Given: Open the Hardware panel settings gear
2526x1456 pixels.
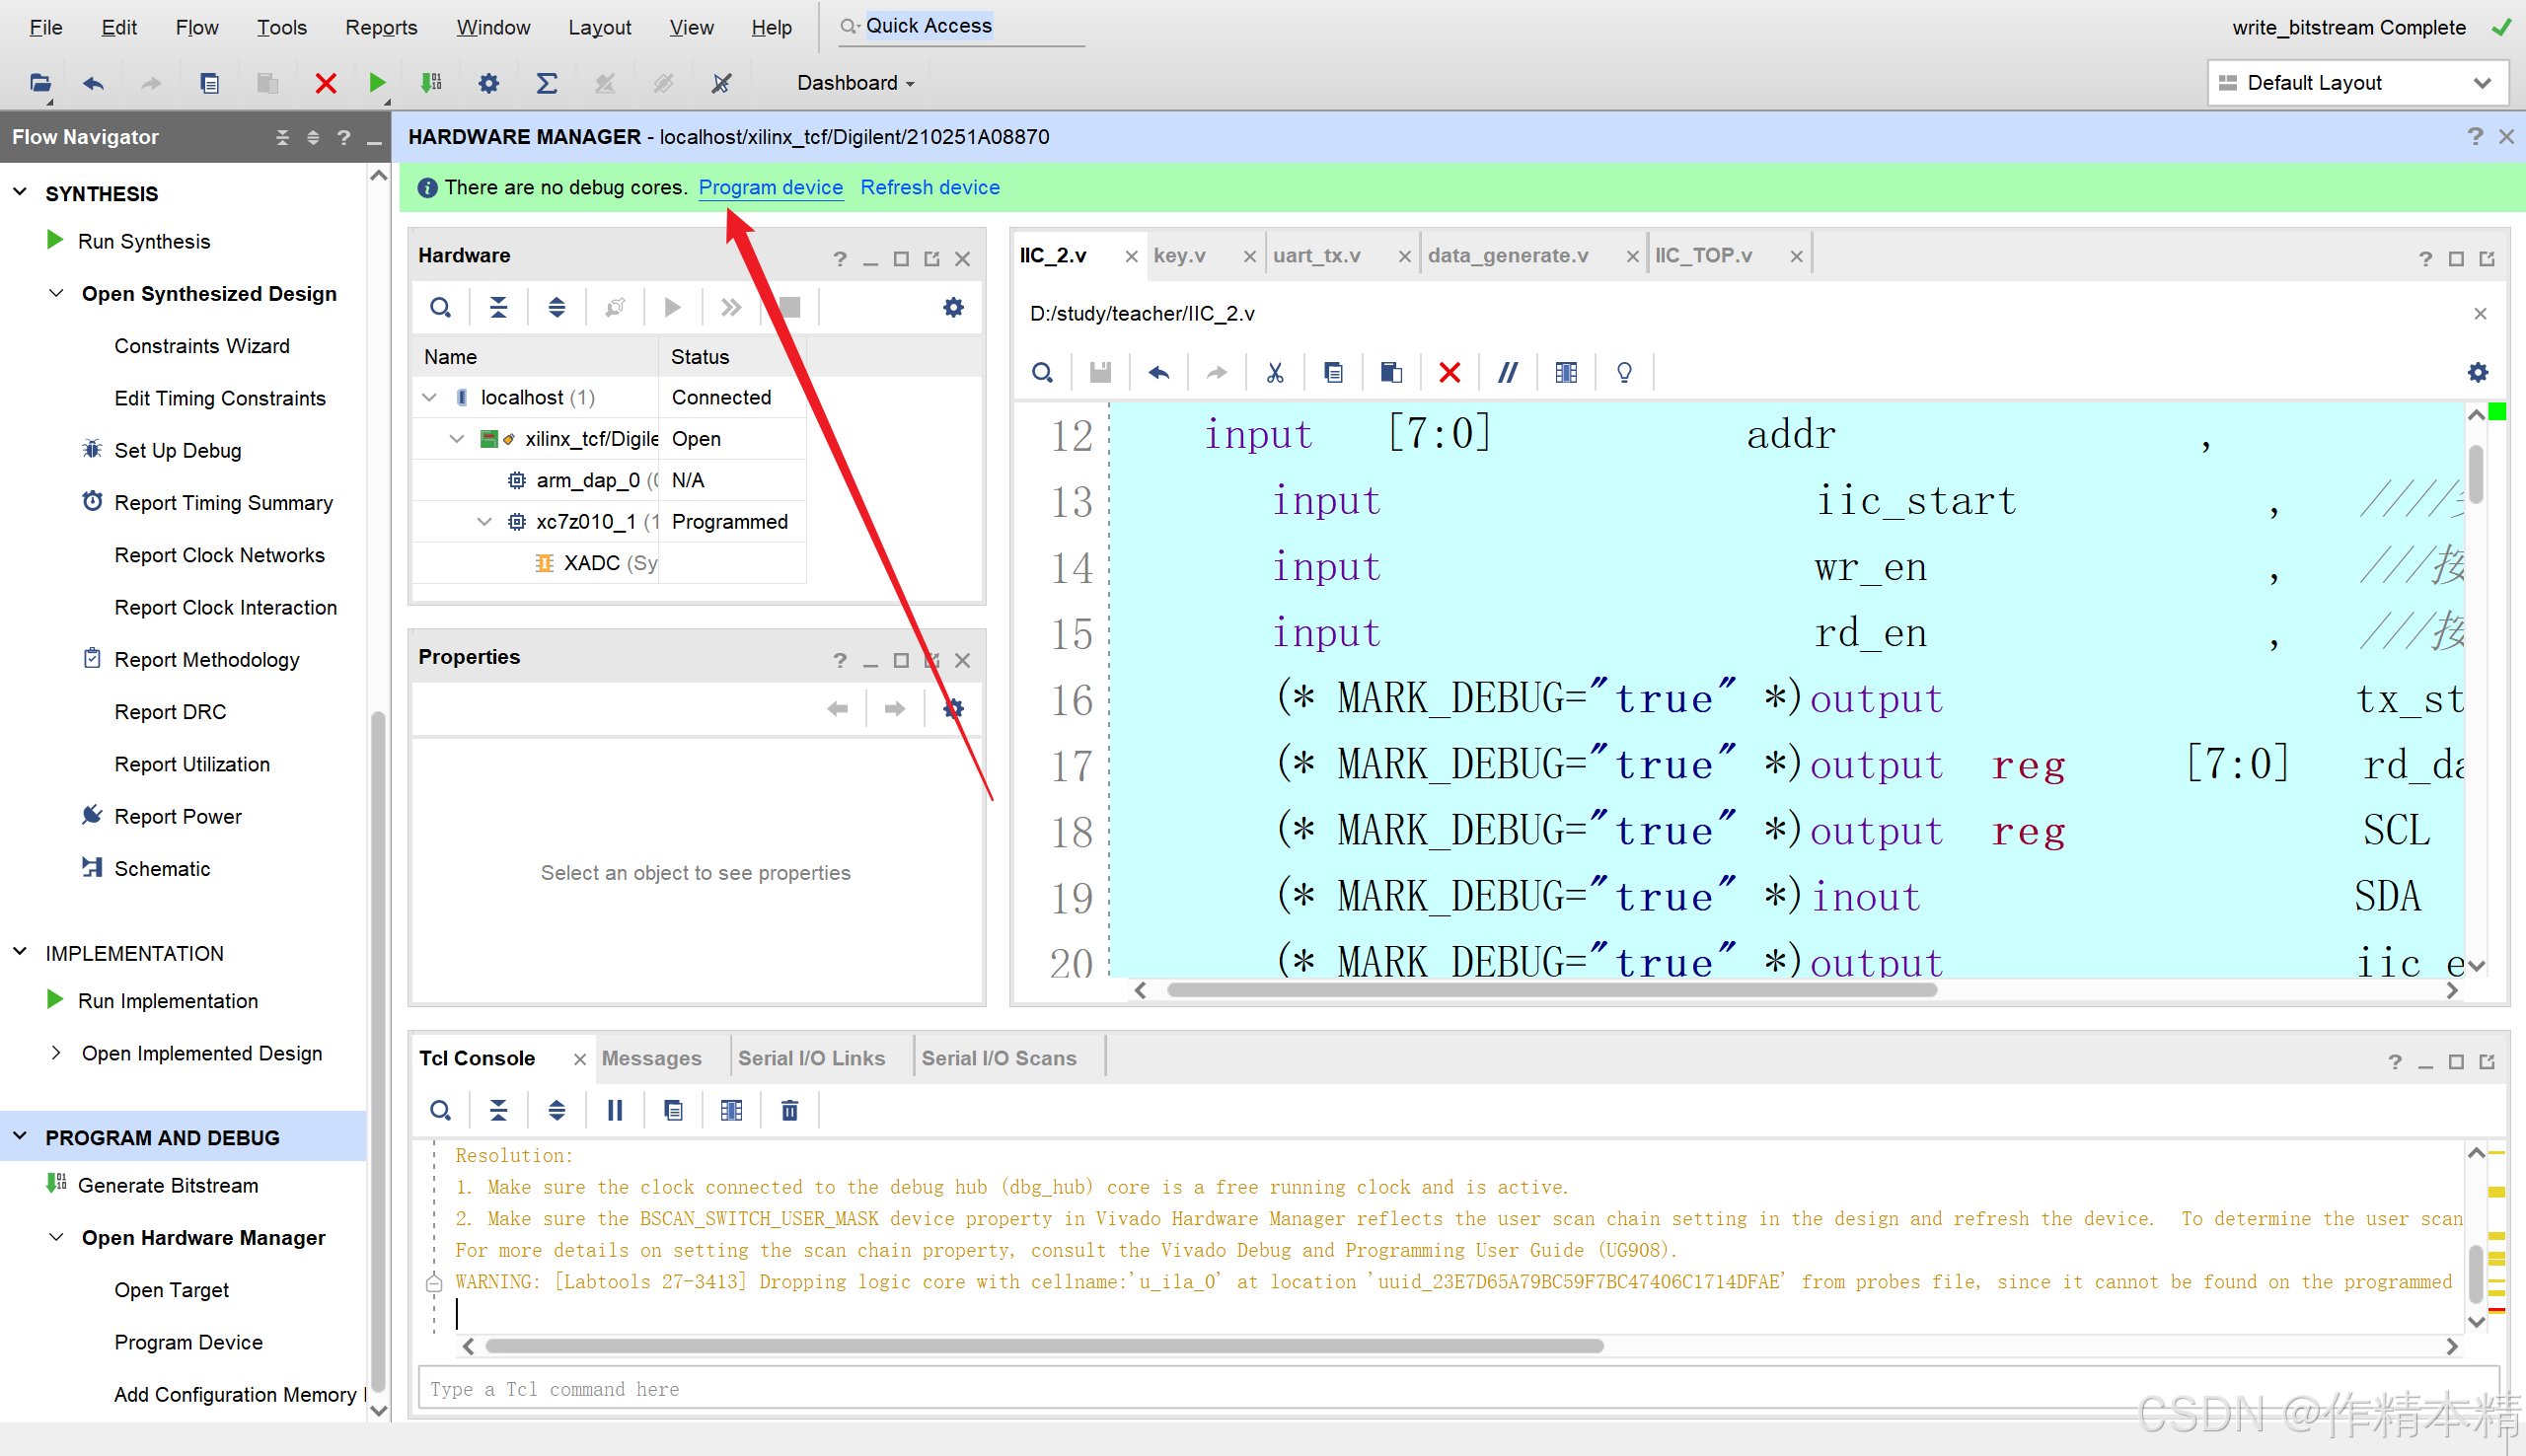Looking at the screenshot, I should 953,307.
